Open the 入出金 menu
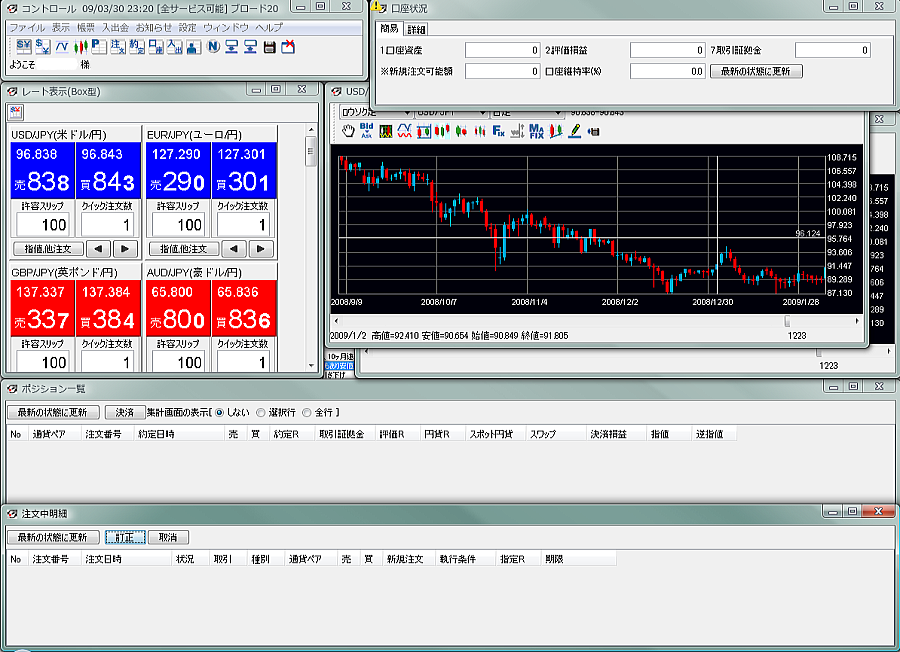 click(115, 27)
